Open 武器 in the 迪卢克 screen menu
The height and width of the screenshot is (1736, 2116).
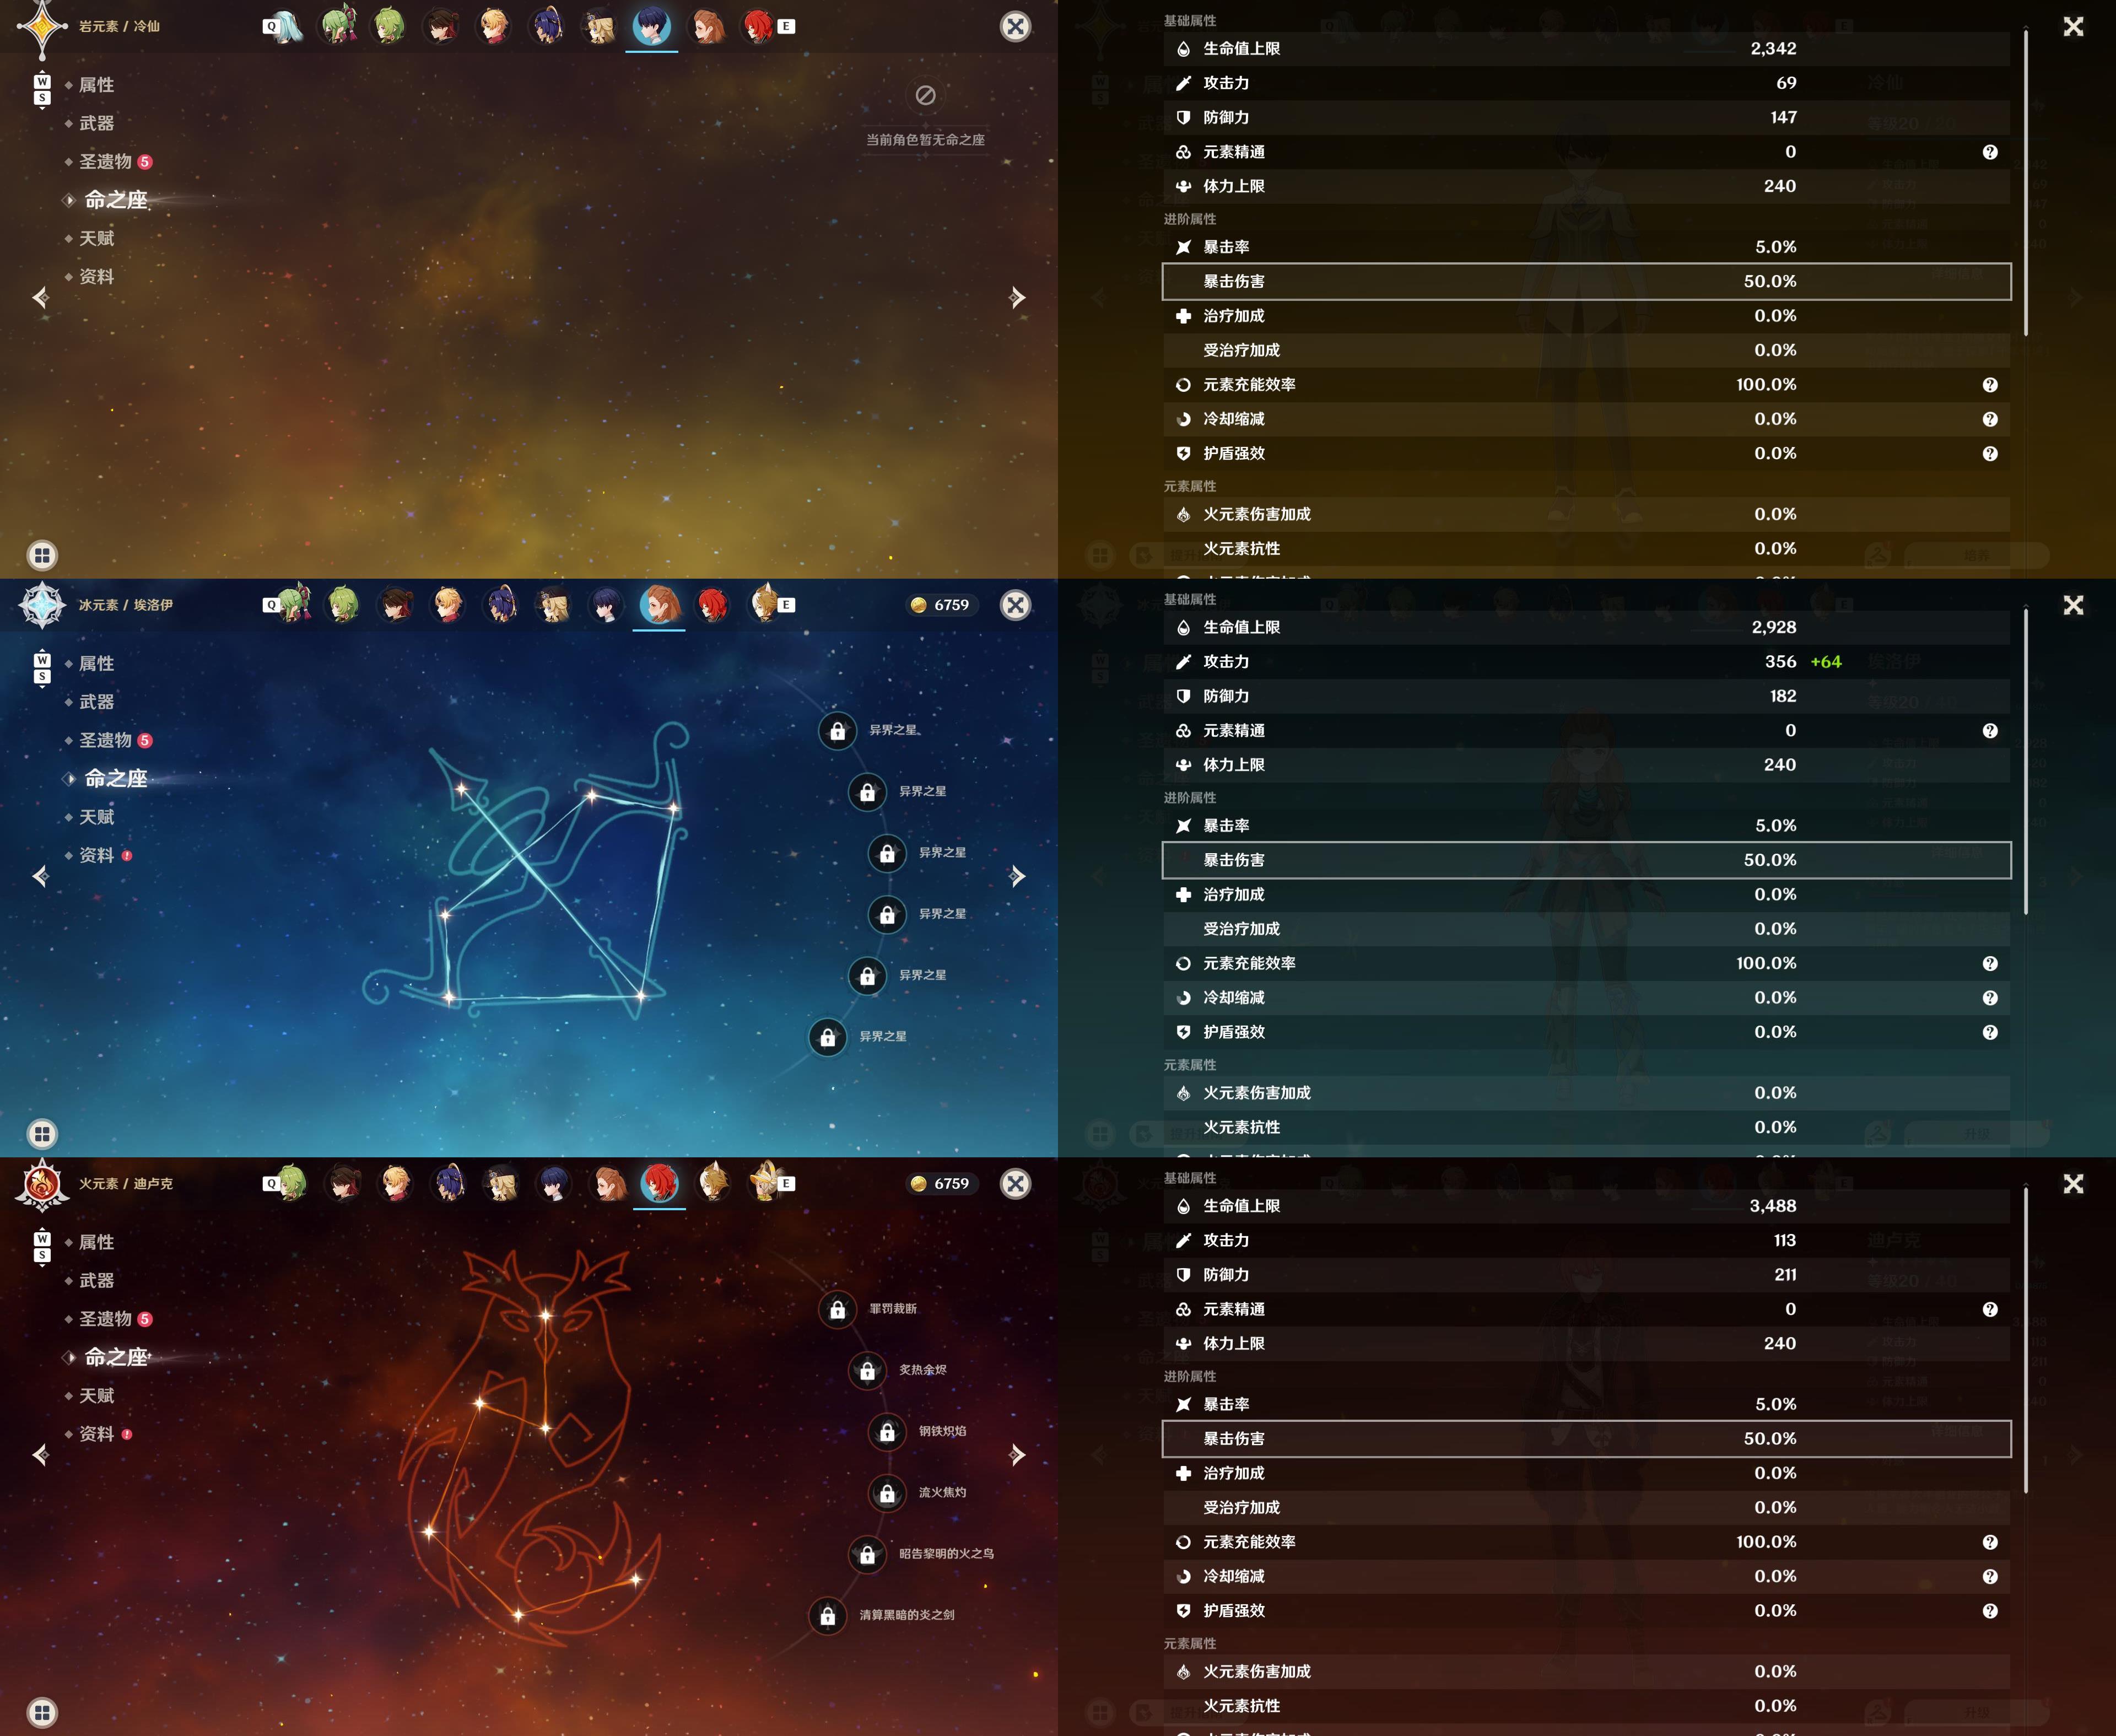click(96, 1281)
